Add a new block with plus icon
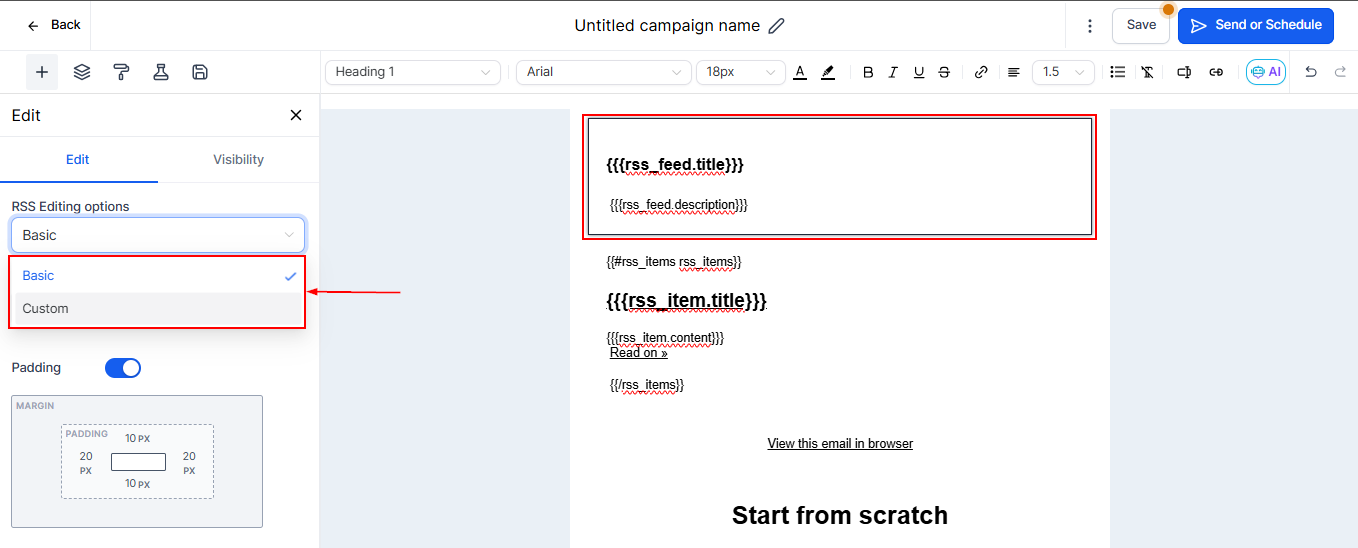The width and height of the screenshot is (1358, 548). point(42,72)
